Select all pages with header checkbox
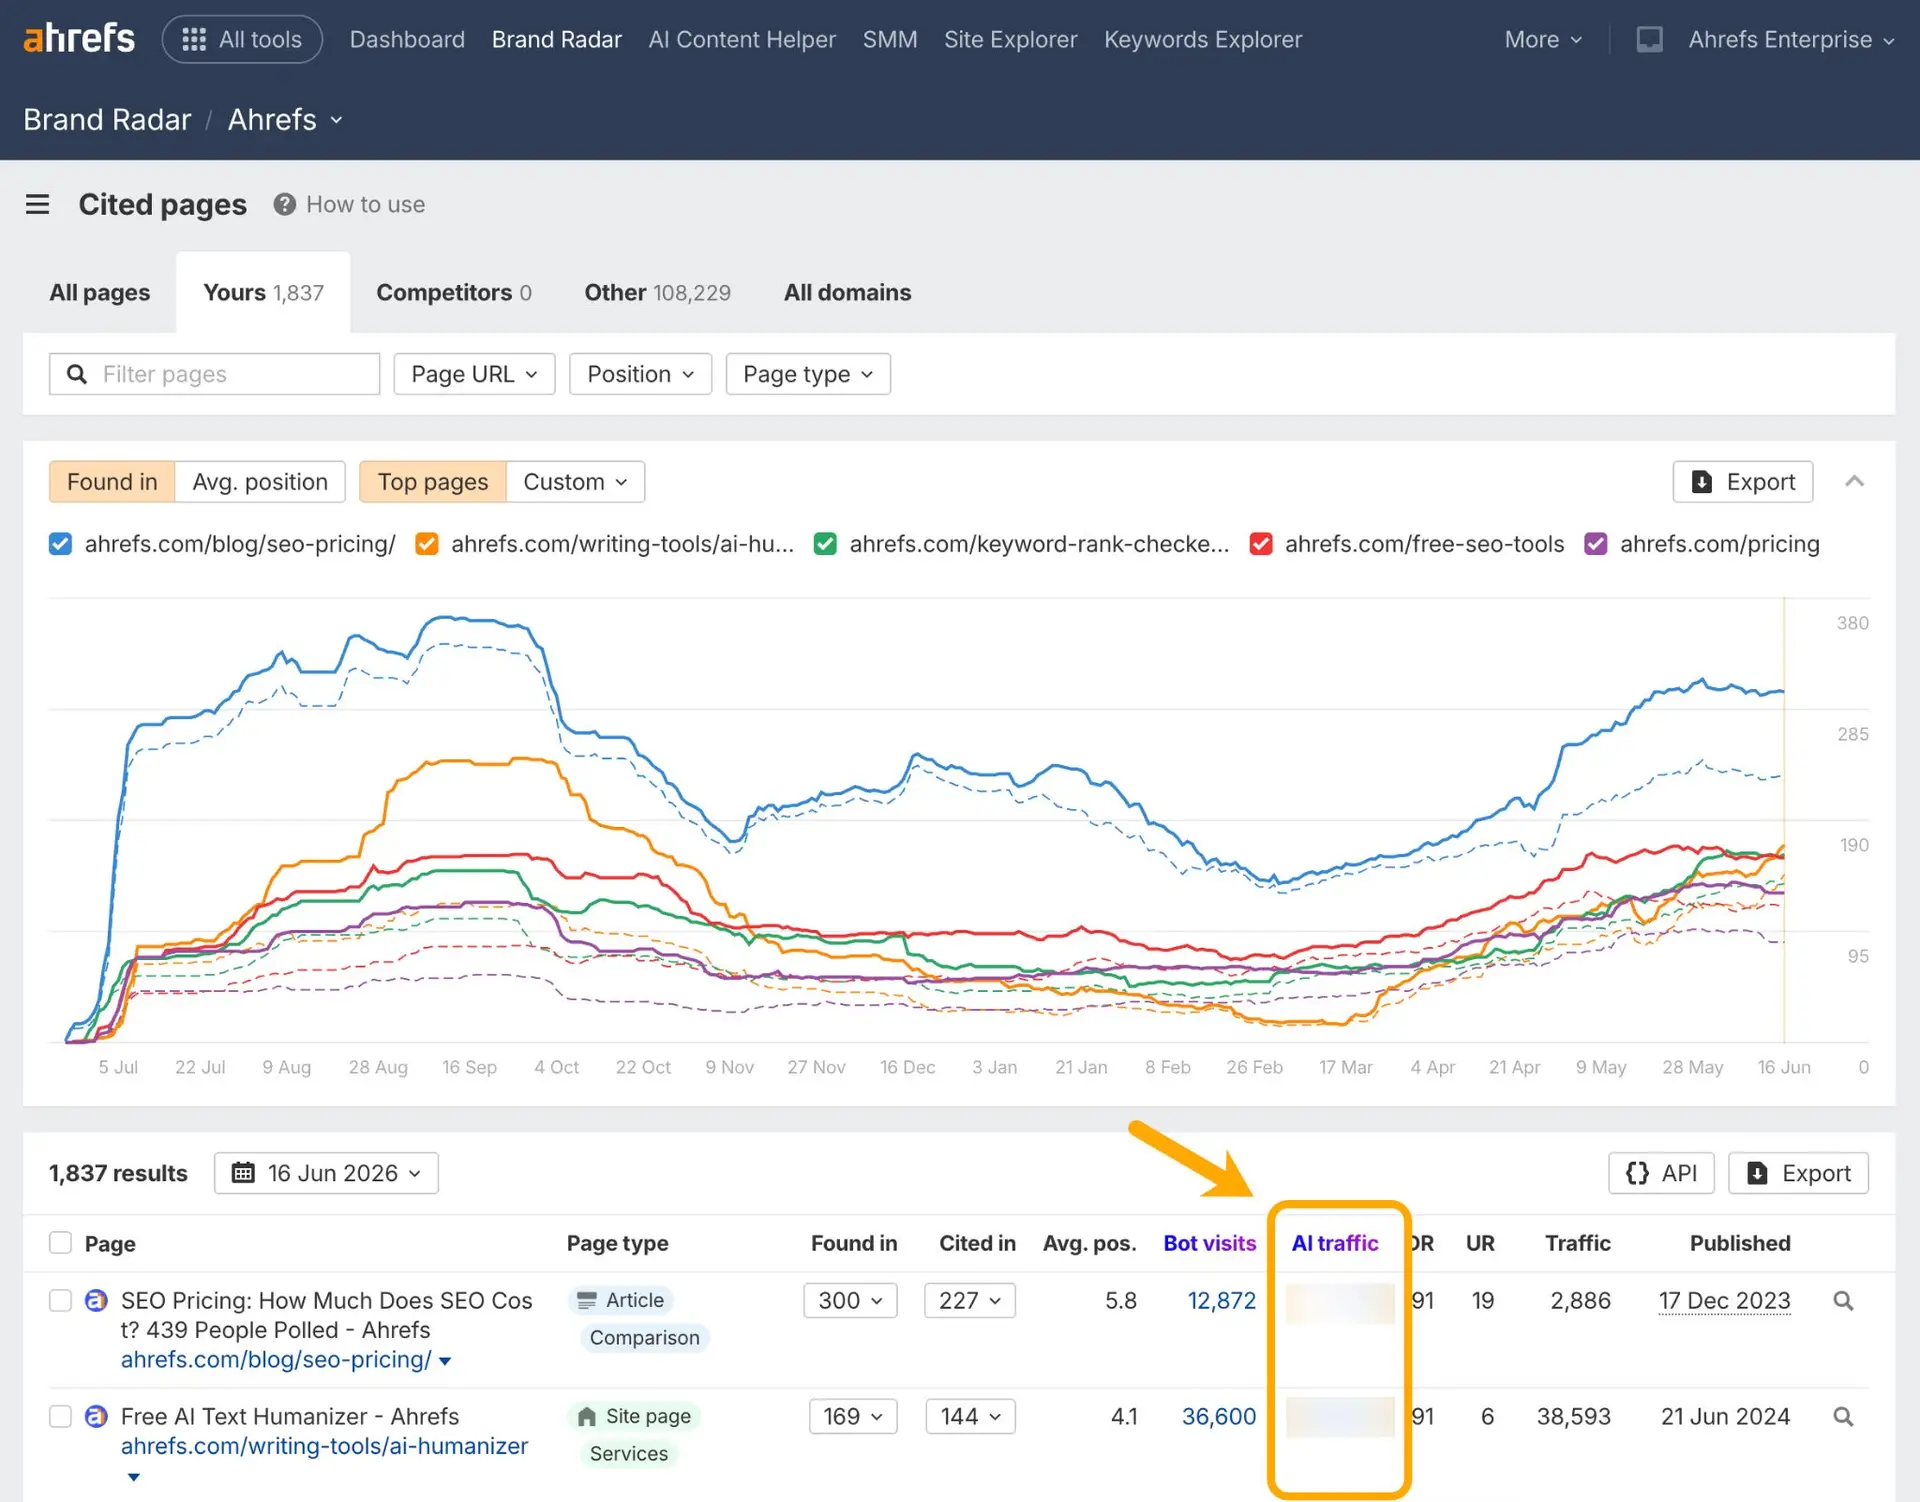This screenshot has height=1502, width=1920. 60,1243
